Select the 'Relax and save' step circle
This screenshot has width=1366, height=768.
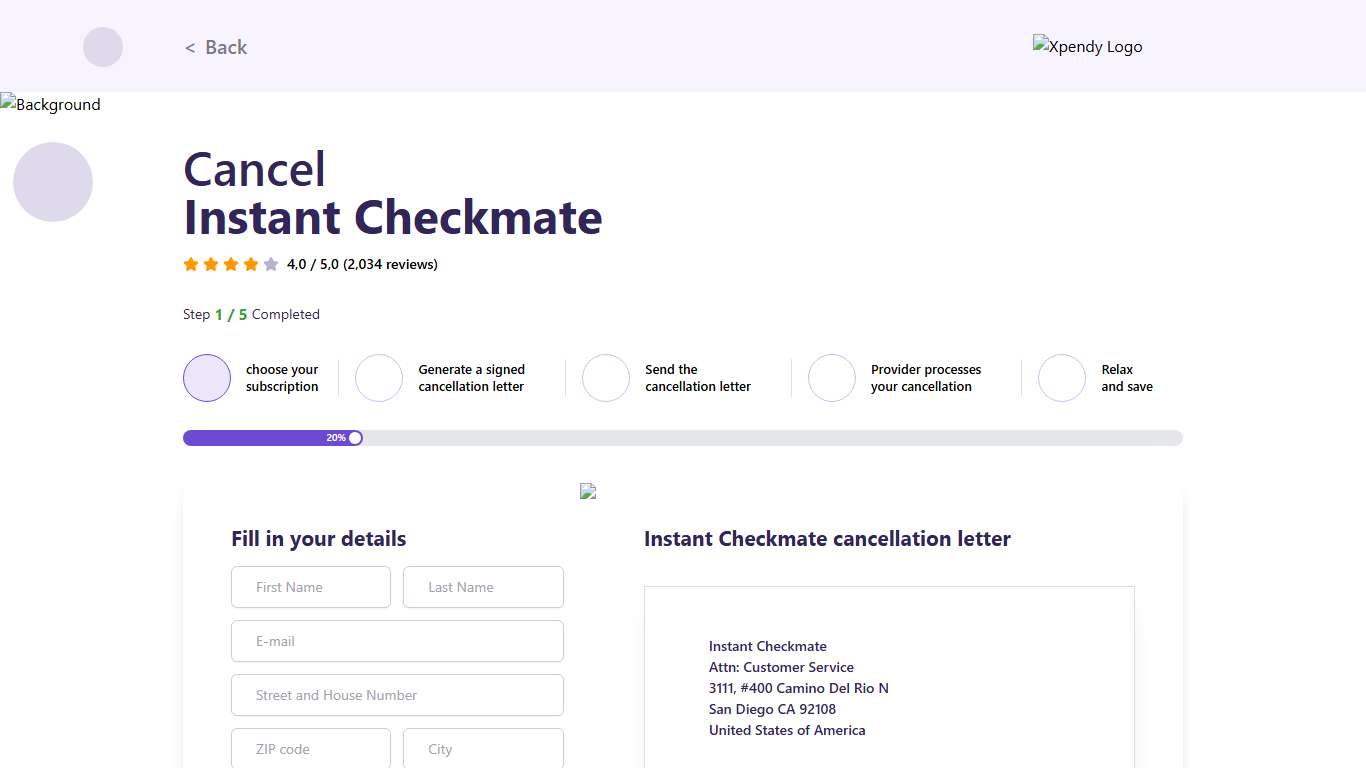pyautogui.click(x=1062, y=378)
